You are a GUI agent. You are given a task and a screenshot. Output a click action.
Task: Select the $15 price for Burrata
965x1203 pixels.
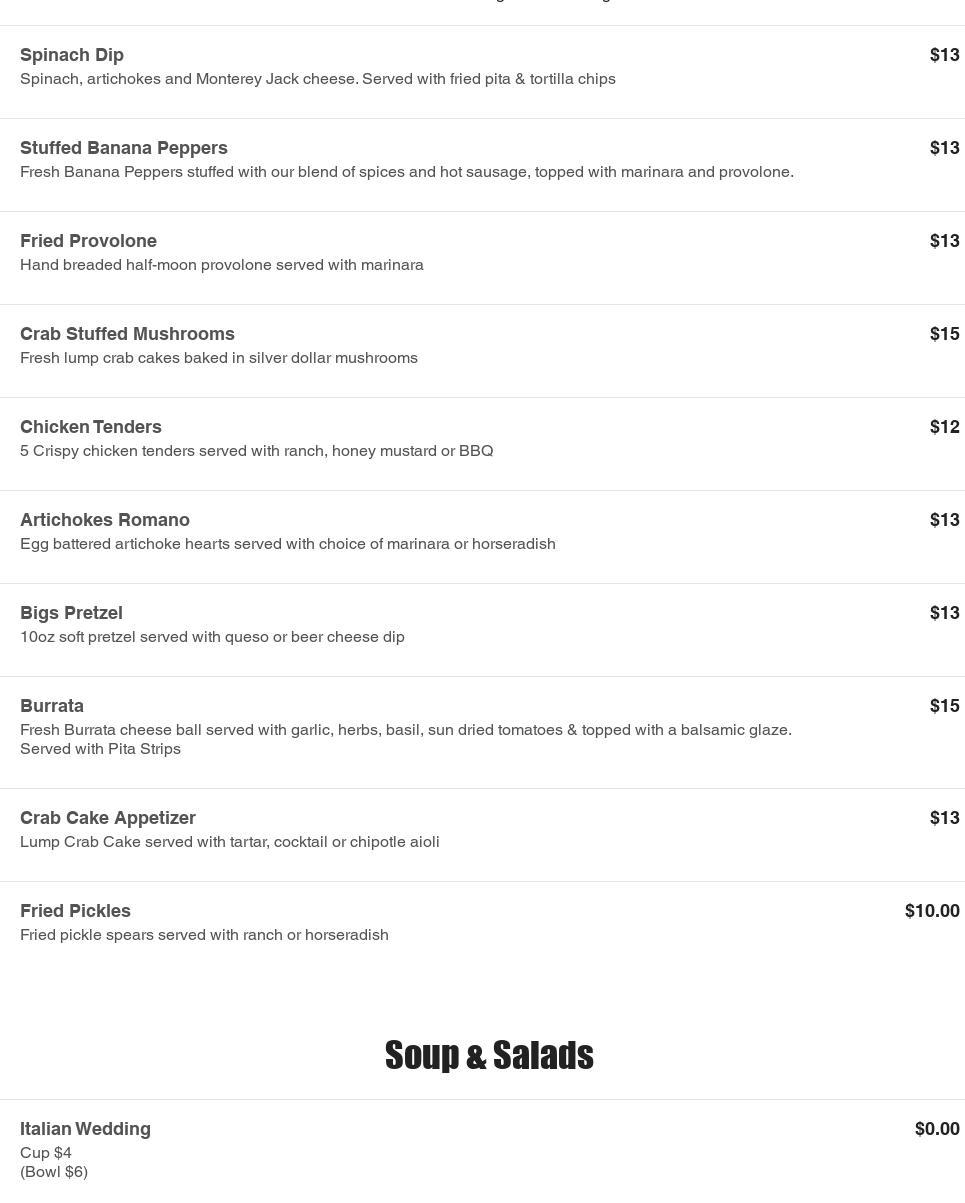click(944, 706)
